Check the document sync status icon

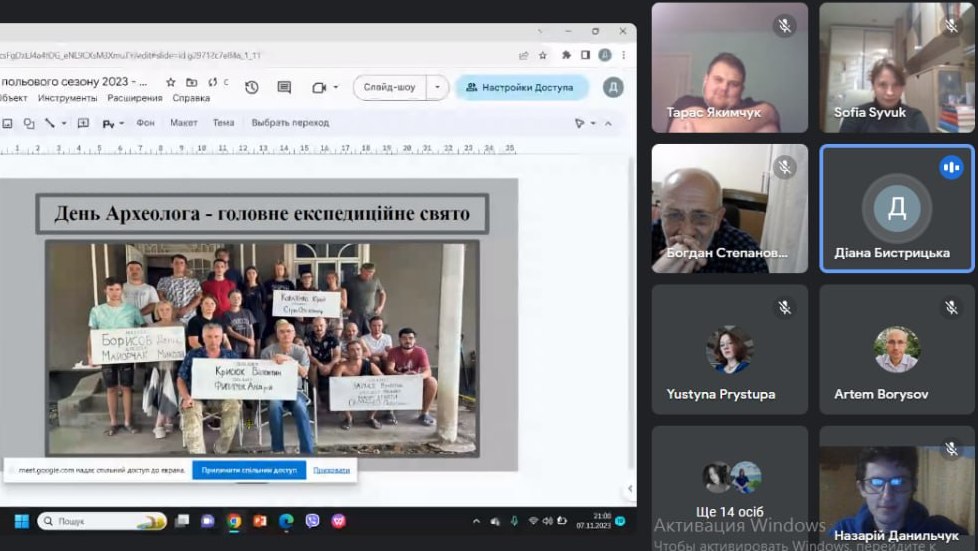213,82
